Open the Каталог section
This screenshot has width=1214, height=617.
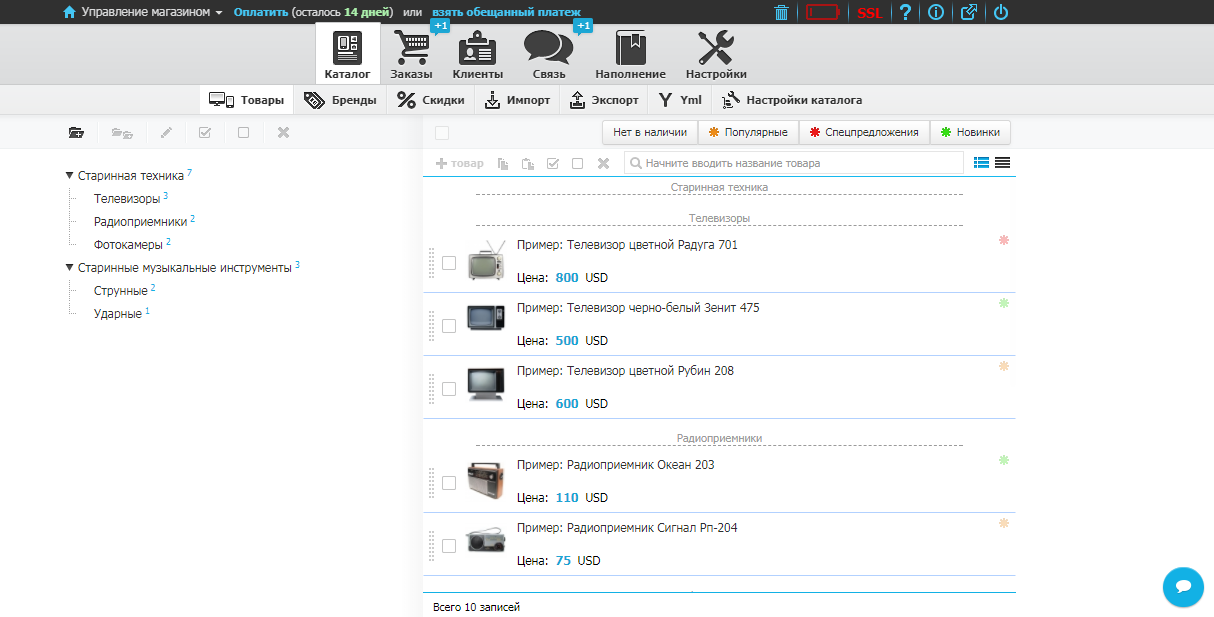pyautogui.click(x=347, y=54)
